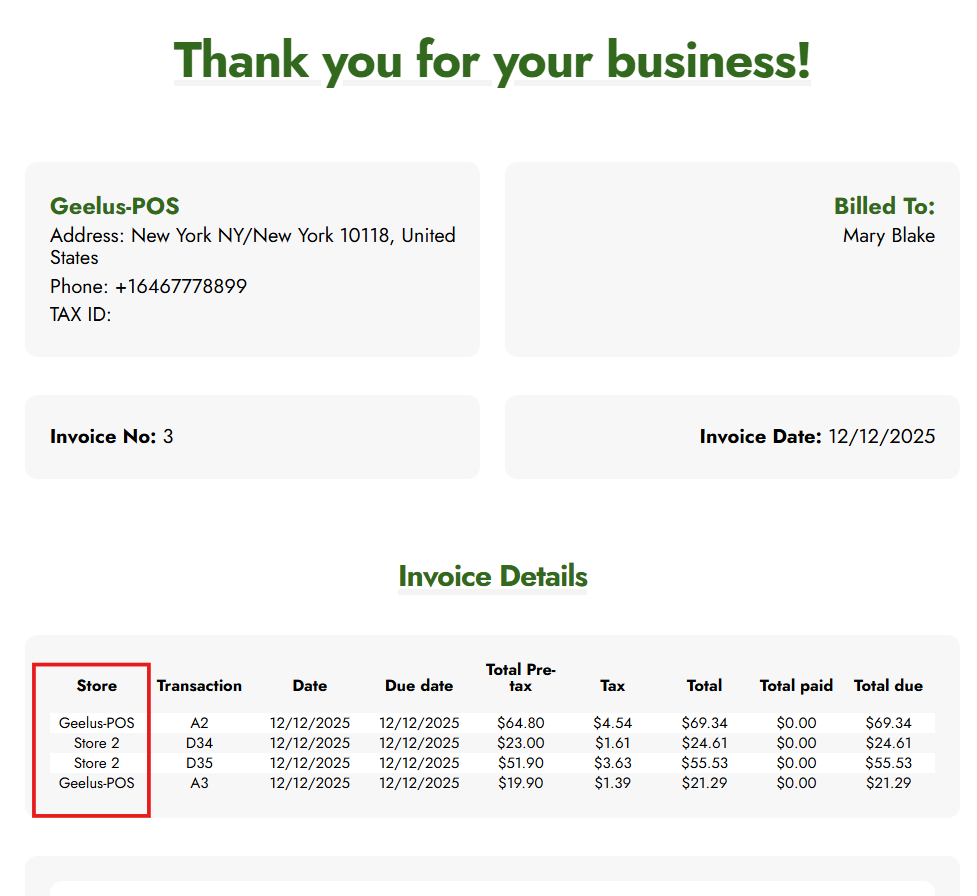The width and height of the screenshot is (977, 896).
Task: Click the Invoice Details section heading
Action: (x=492, y=577)
